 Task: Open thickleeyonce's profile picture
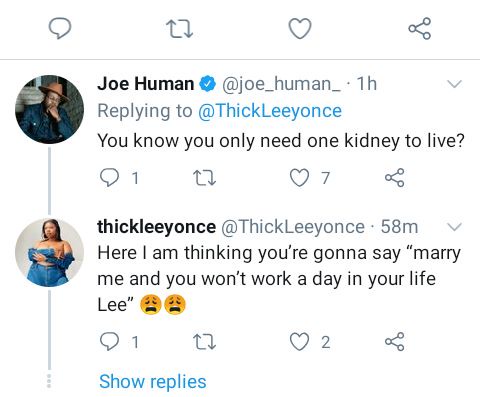(x=49, y=252)
